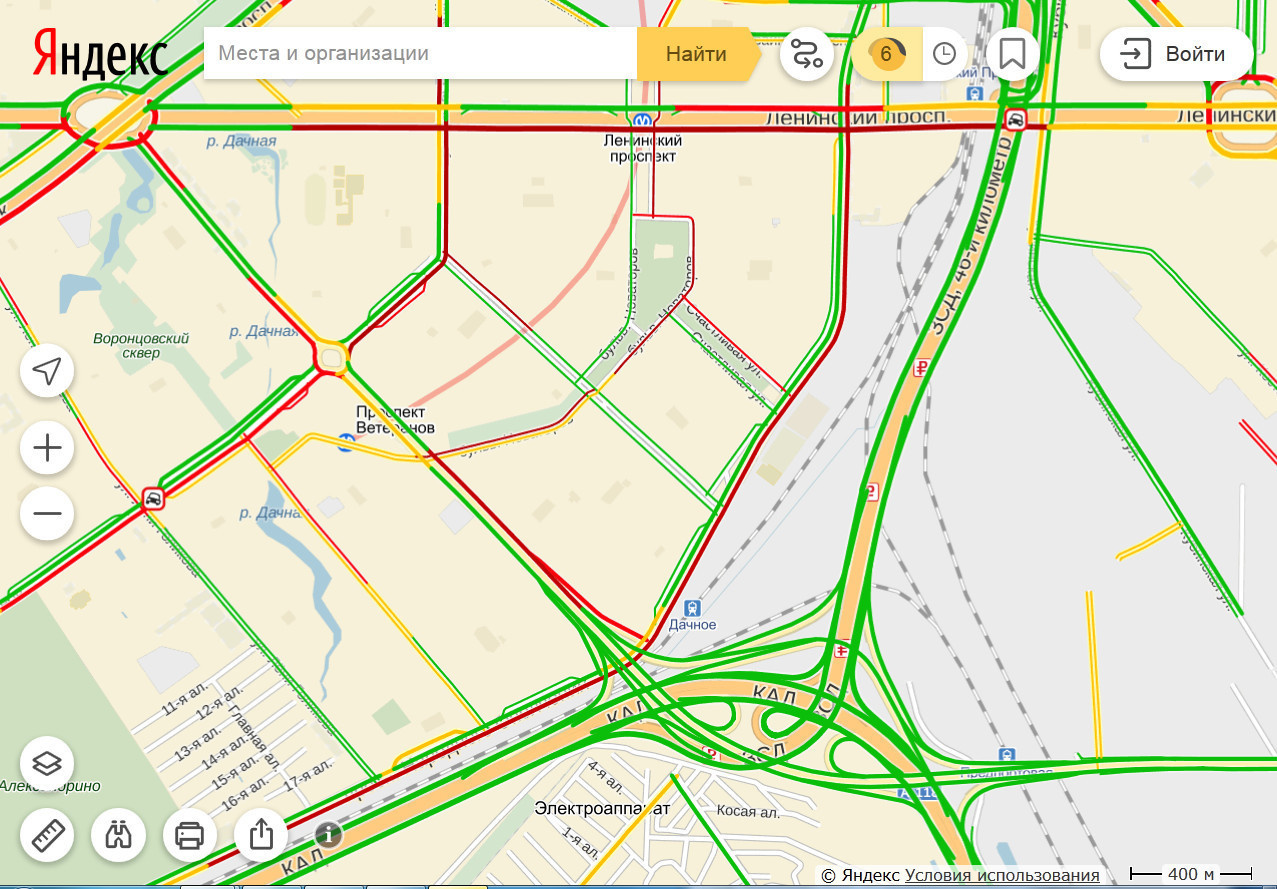The height and width of the screenshot is (889, 1277).
Task: Toggle the traffic level 6 indicator
Action: [886, 54]
